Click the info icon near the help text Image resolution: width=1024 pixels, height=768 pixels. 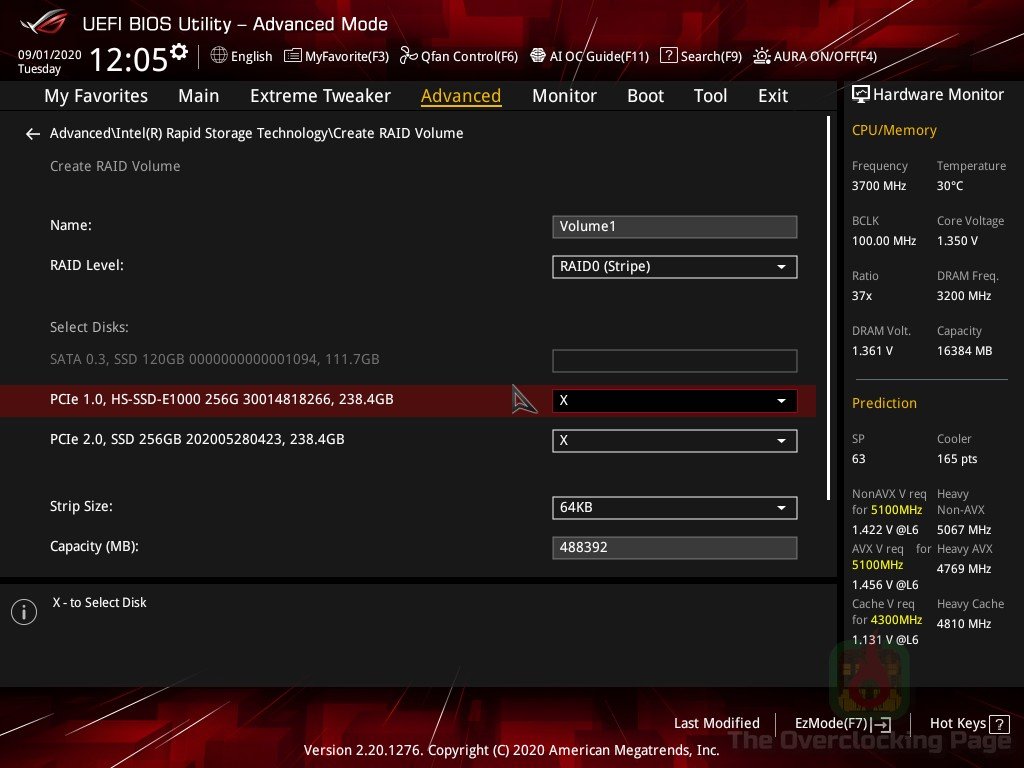24,611
